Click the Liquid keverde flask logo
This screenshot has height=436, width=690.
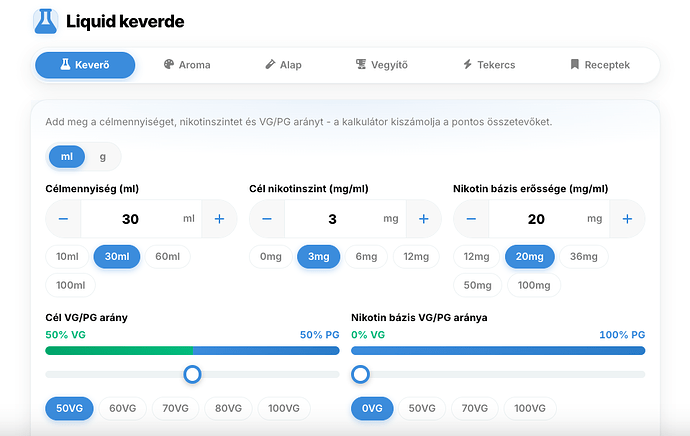[x=45, y=21]
